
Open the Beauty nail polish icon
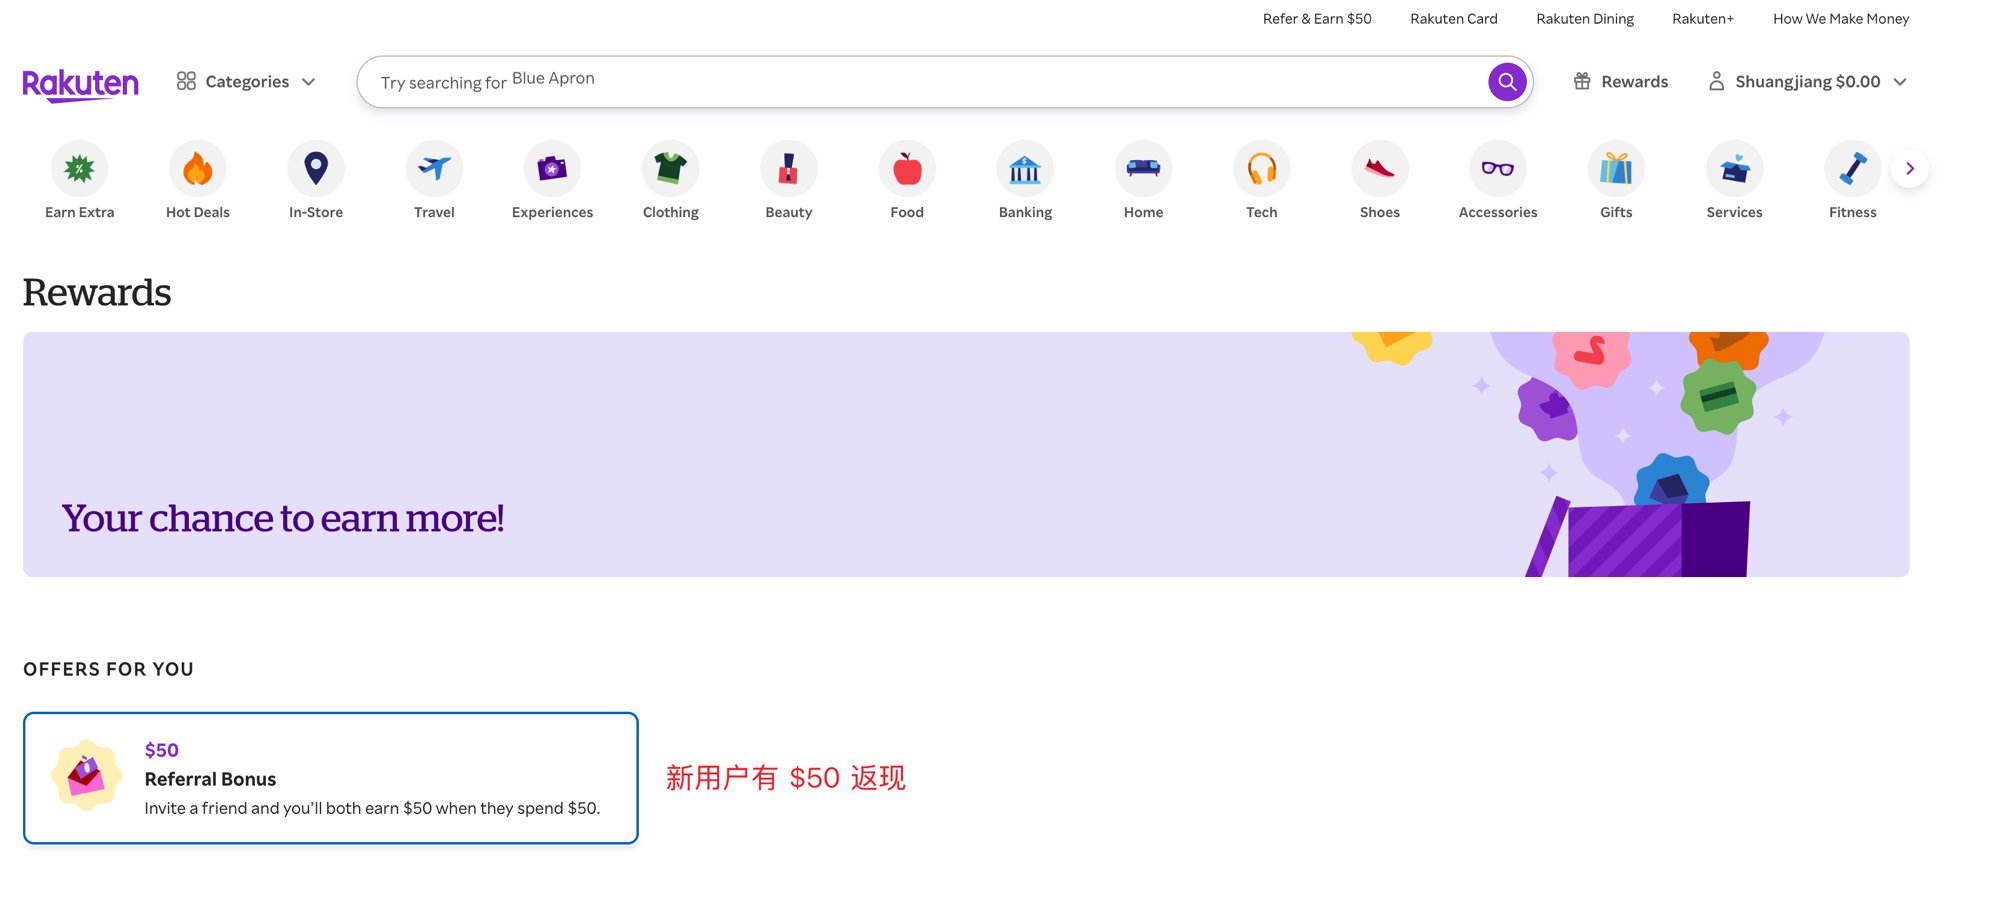coord(789,169)
